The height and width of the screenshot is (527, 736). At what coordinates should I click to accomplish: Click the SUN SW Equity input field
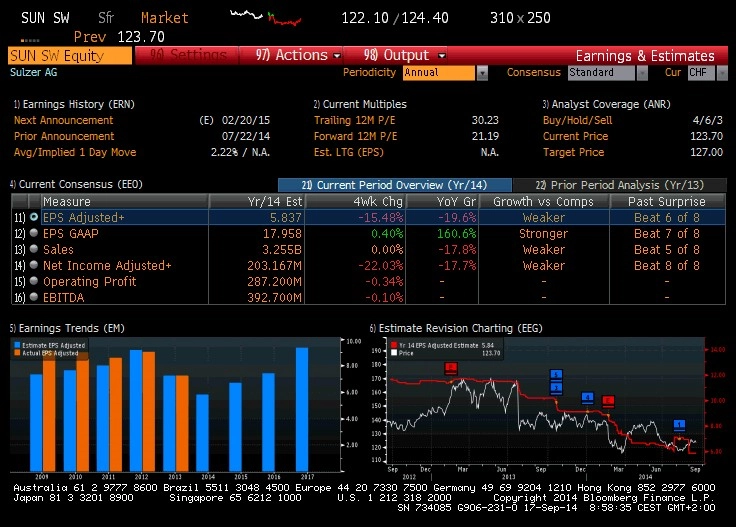point(70,55)
